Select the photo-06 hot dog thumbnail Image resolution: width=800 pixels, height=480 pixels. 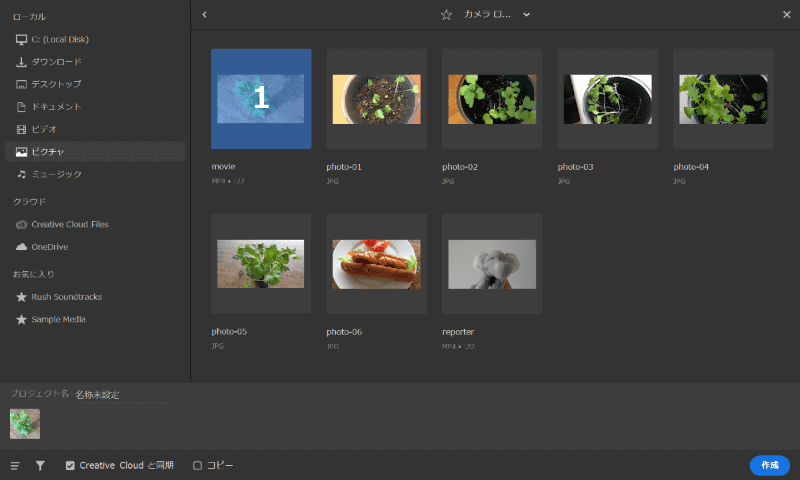click(x=376, y=264)
